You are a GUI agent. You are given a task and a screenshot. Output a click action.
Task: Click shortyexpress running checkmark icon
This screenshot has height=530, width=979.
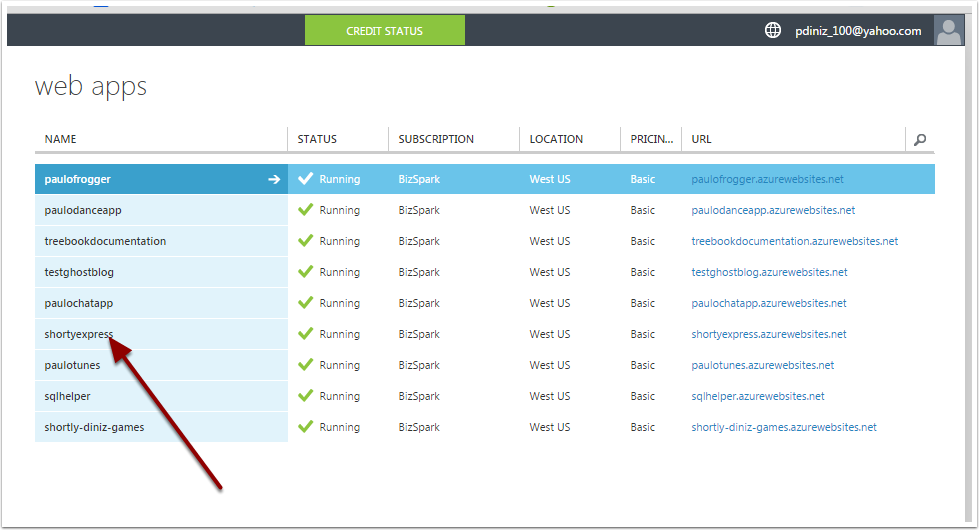click(x=305, y=333)
